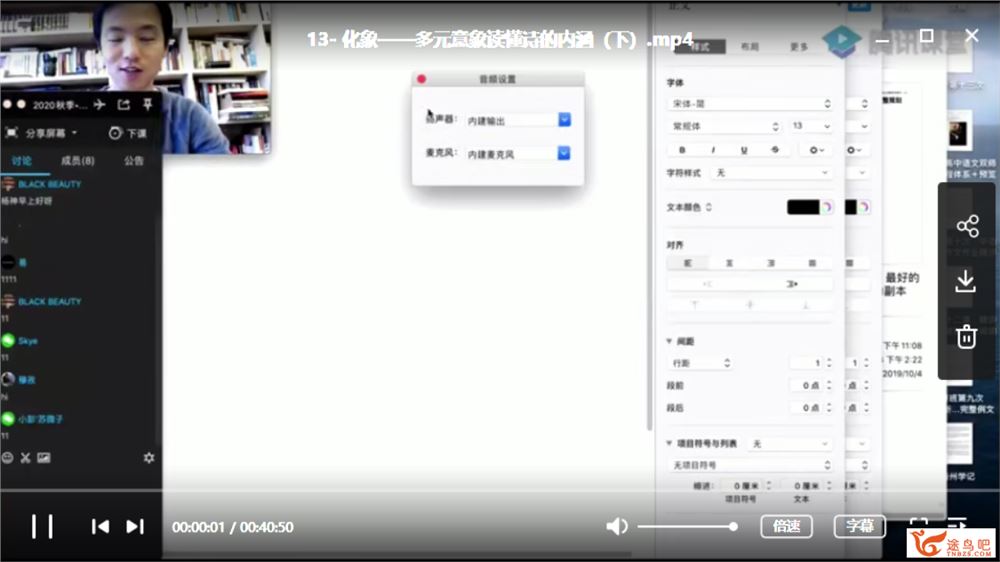The image size is (1000, 562).
Task: Select the 布局 layout tab in the format panel
Action: tap(749, 47)
